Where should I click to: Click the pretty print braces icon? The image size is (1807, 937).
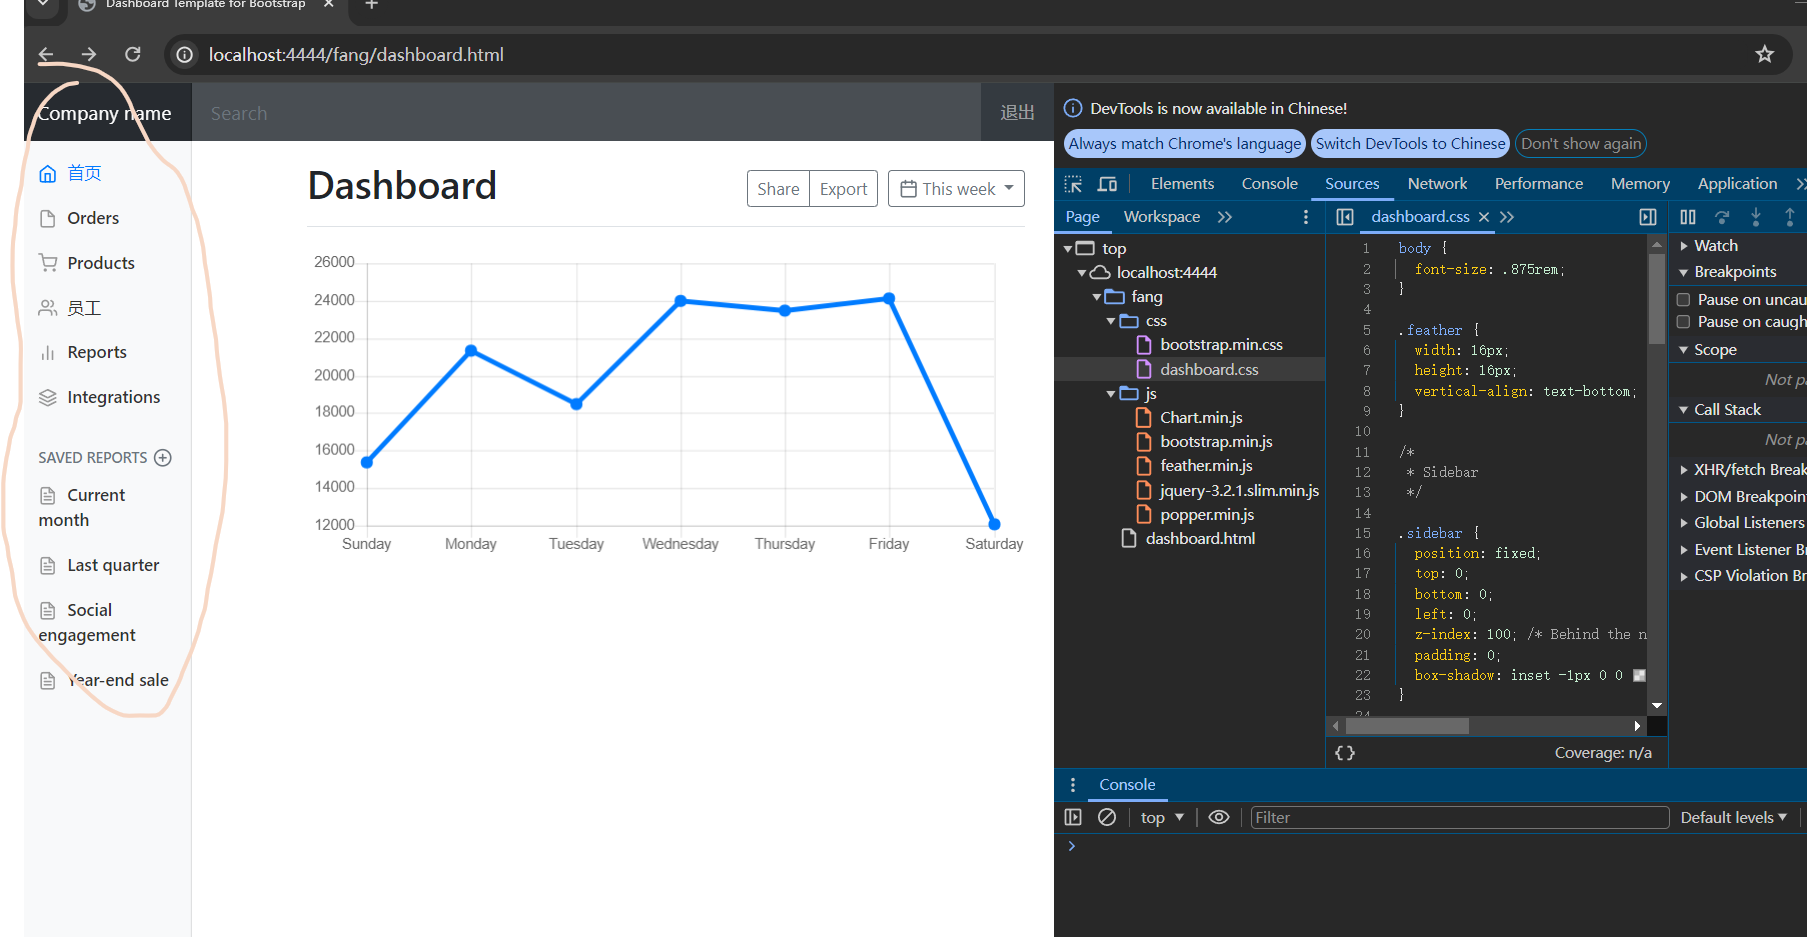[1345, 753]
